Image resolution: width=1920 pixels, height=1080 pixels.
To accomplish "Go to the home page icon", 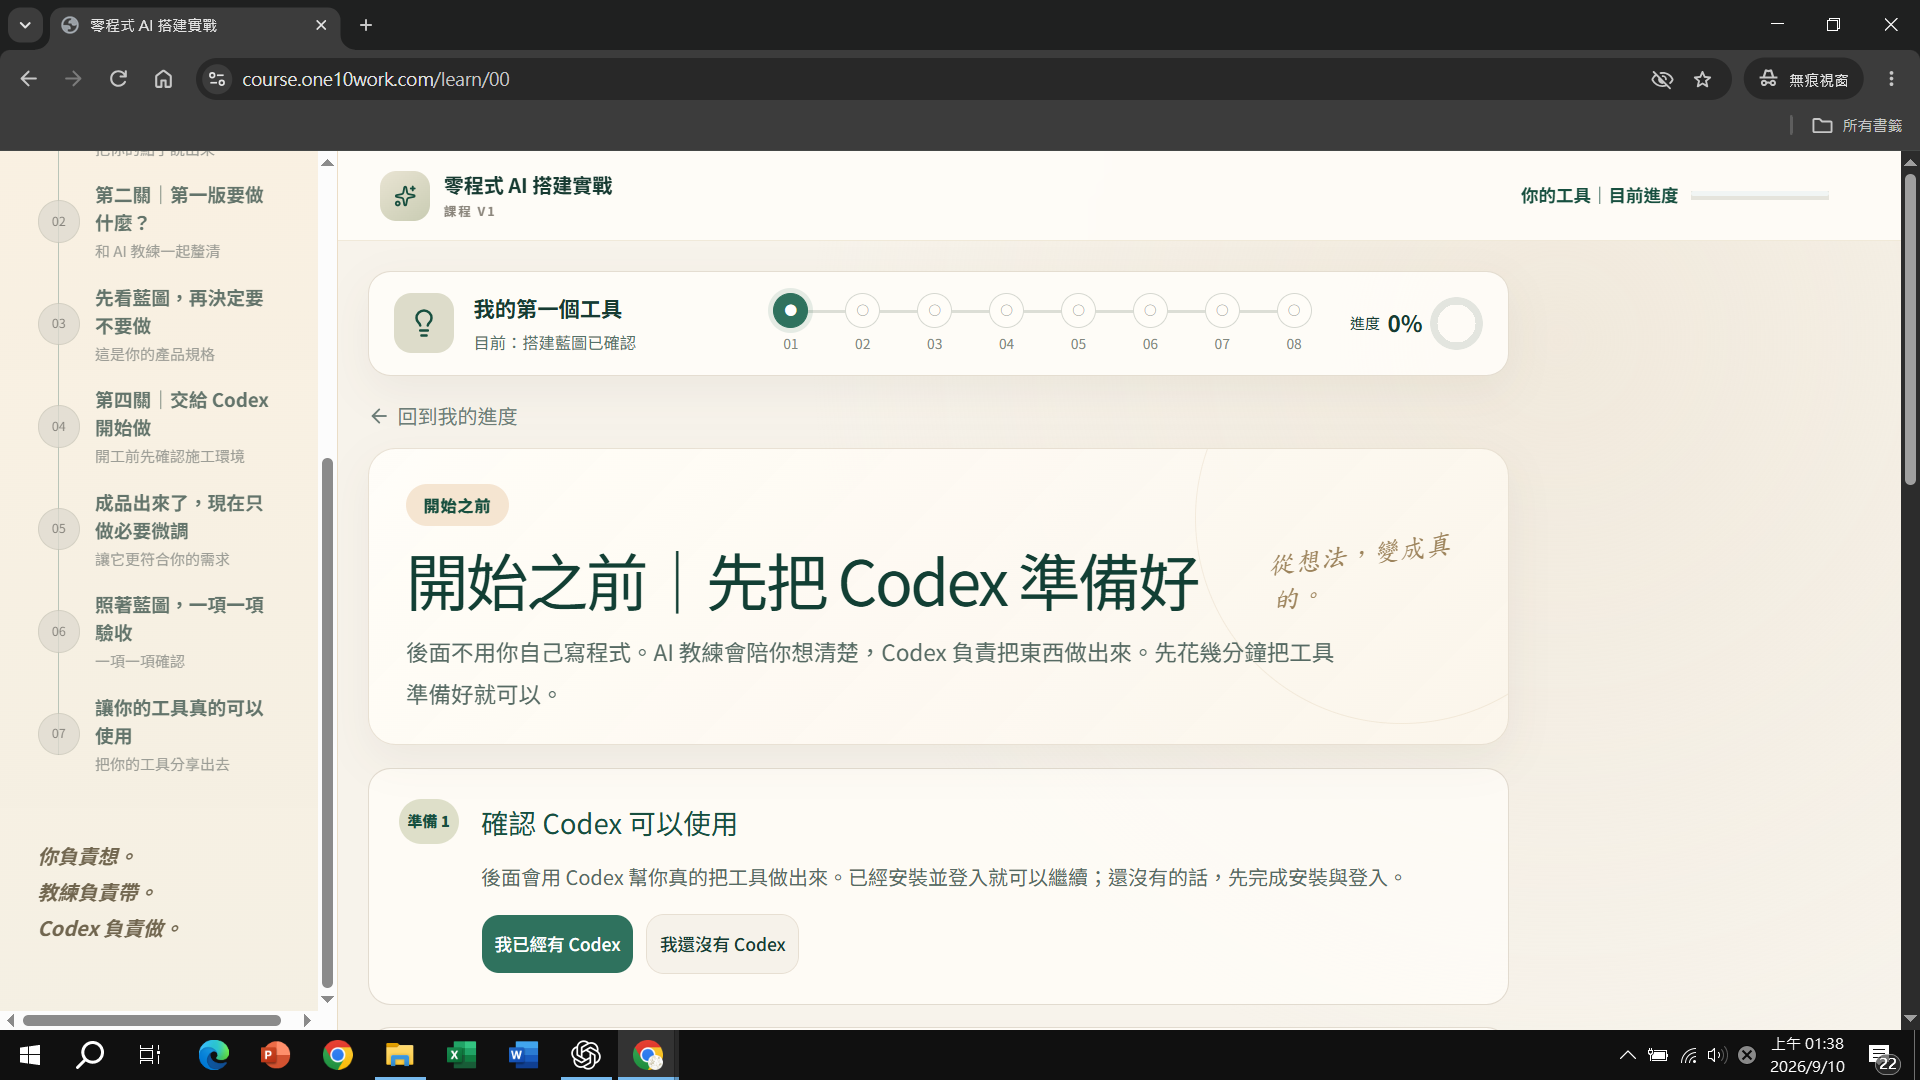I will point(163,79).
